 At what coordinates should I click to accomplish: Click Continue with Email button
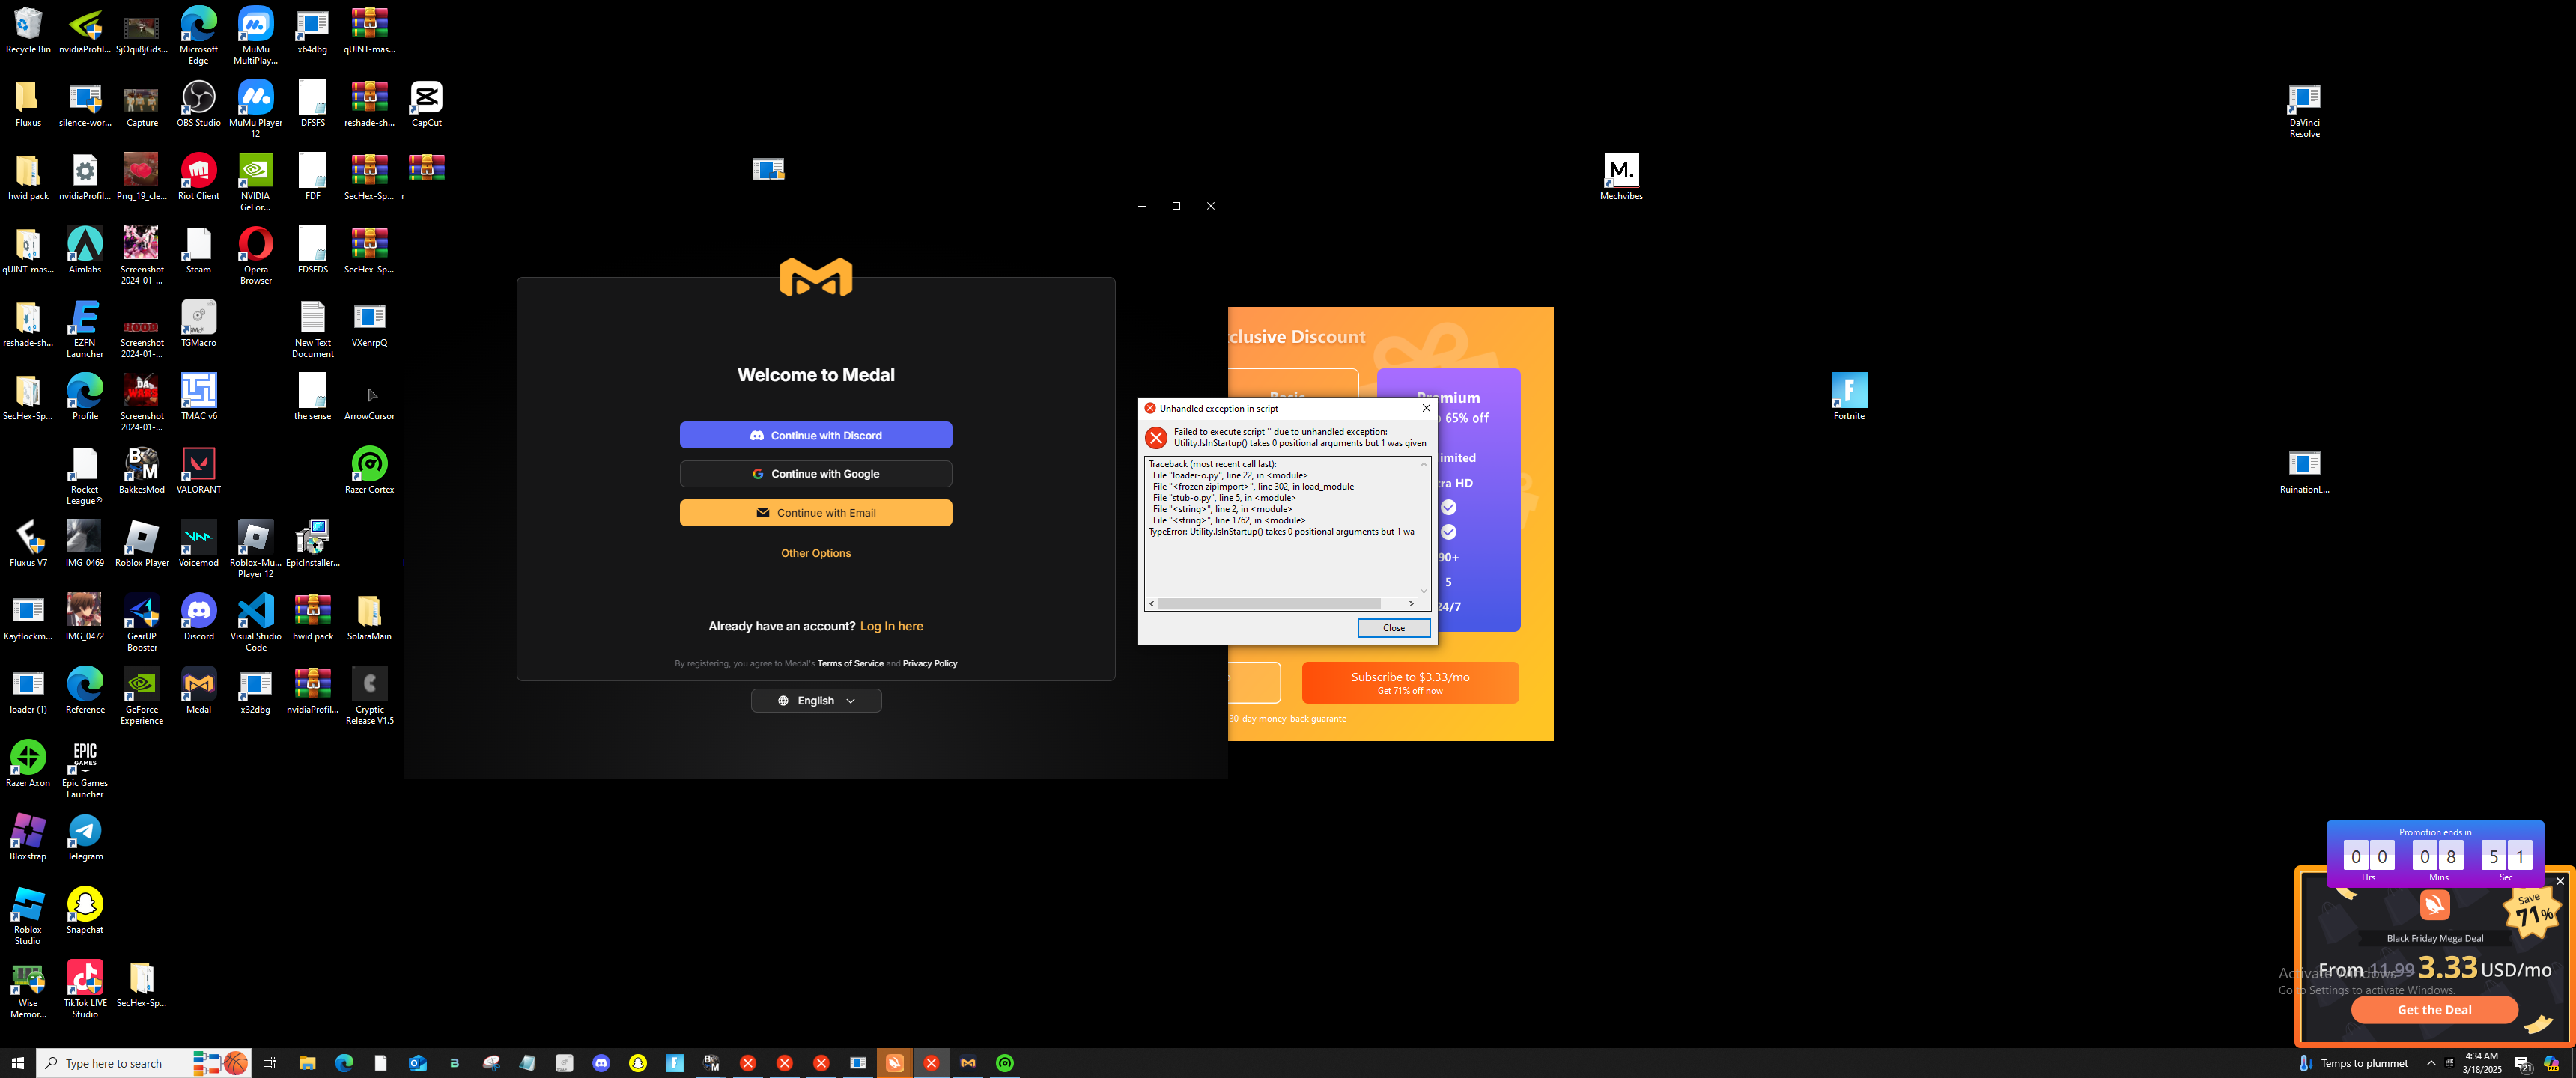[x=815, y=513]
